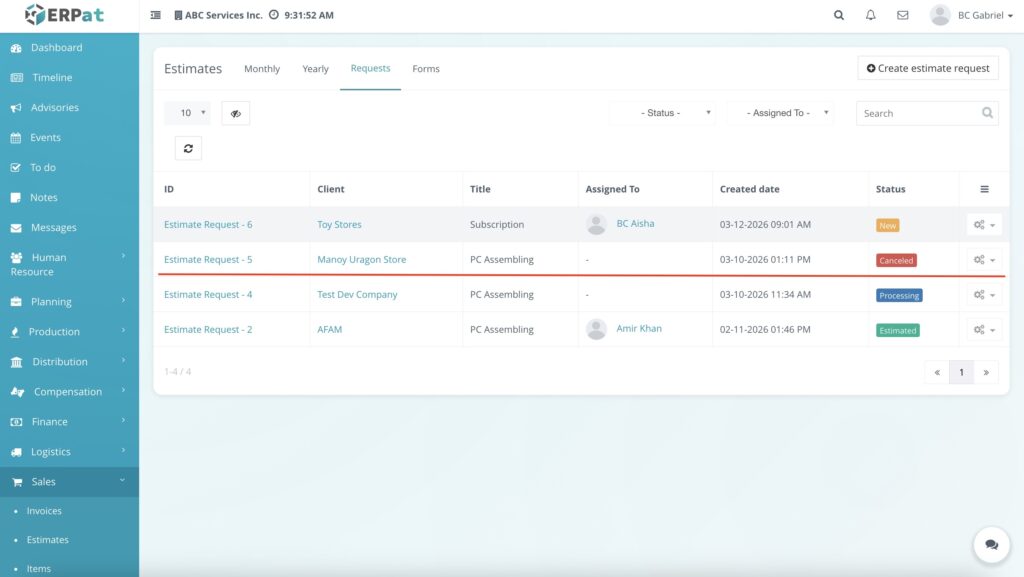The image size is (1024, 577).
Task: Open actions gear for Estimate Request - 6
Action: 983,225
